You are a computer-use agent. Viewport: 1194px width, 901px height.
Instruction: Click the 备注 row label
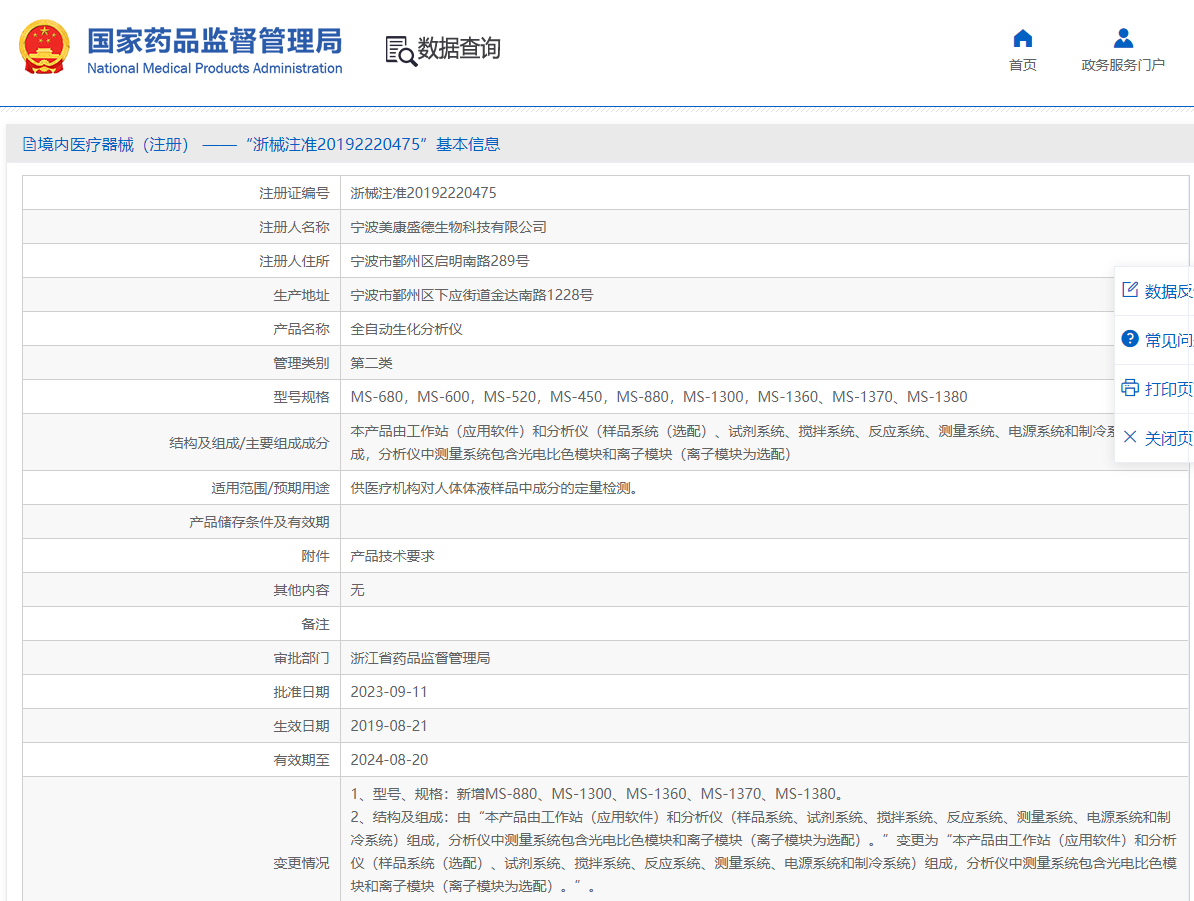coord(315,625)
